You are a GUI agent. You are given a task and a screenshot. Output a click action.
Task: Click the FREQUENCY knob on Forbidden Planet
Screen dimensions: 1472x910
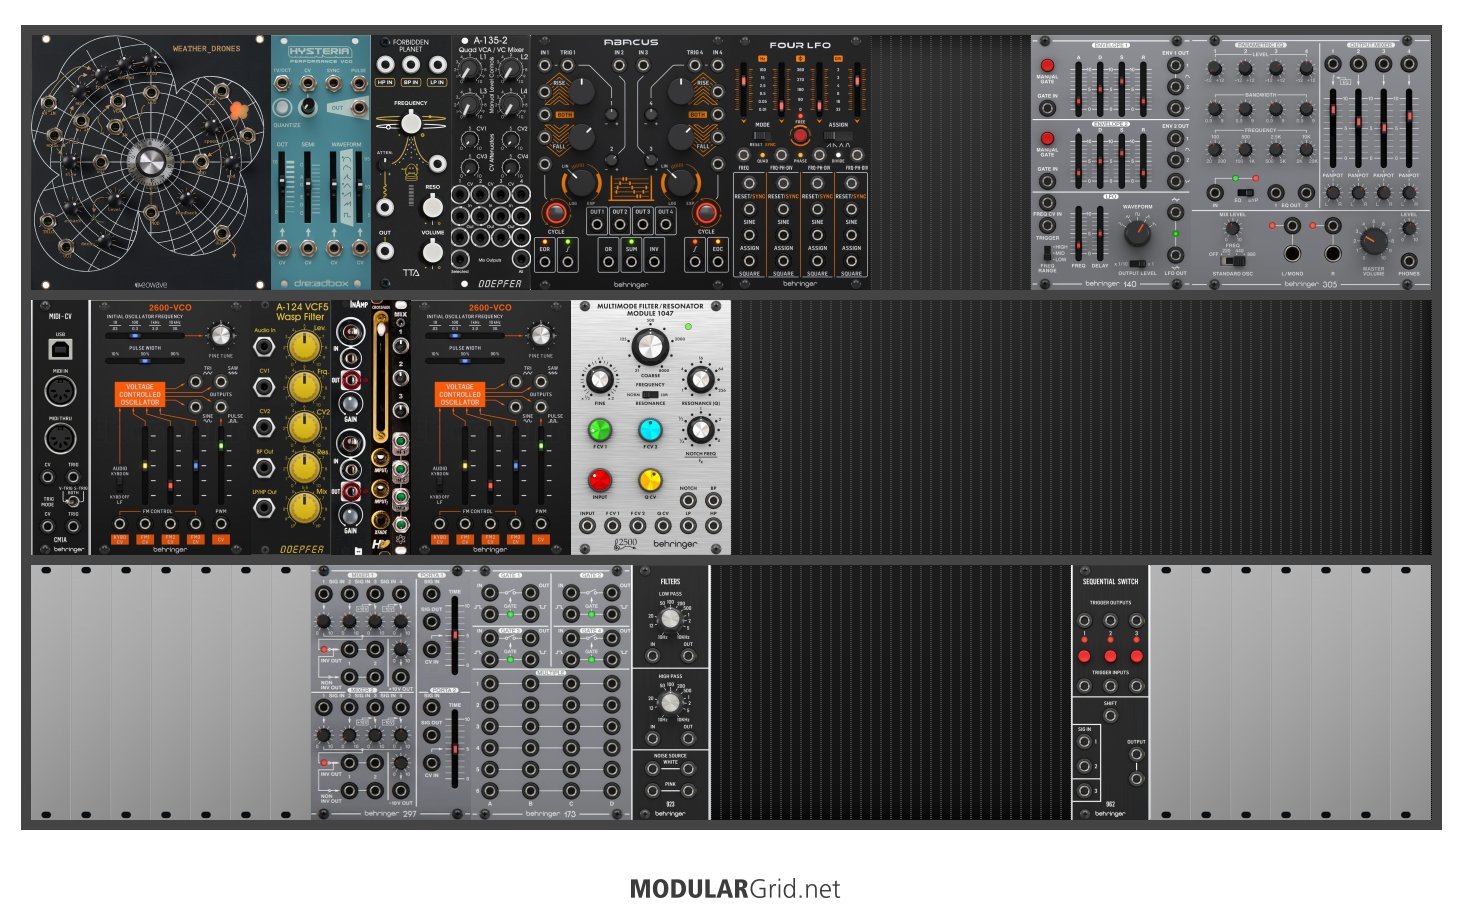410,123
